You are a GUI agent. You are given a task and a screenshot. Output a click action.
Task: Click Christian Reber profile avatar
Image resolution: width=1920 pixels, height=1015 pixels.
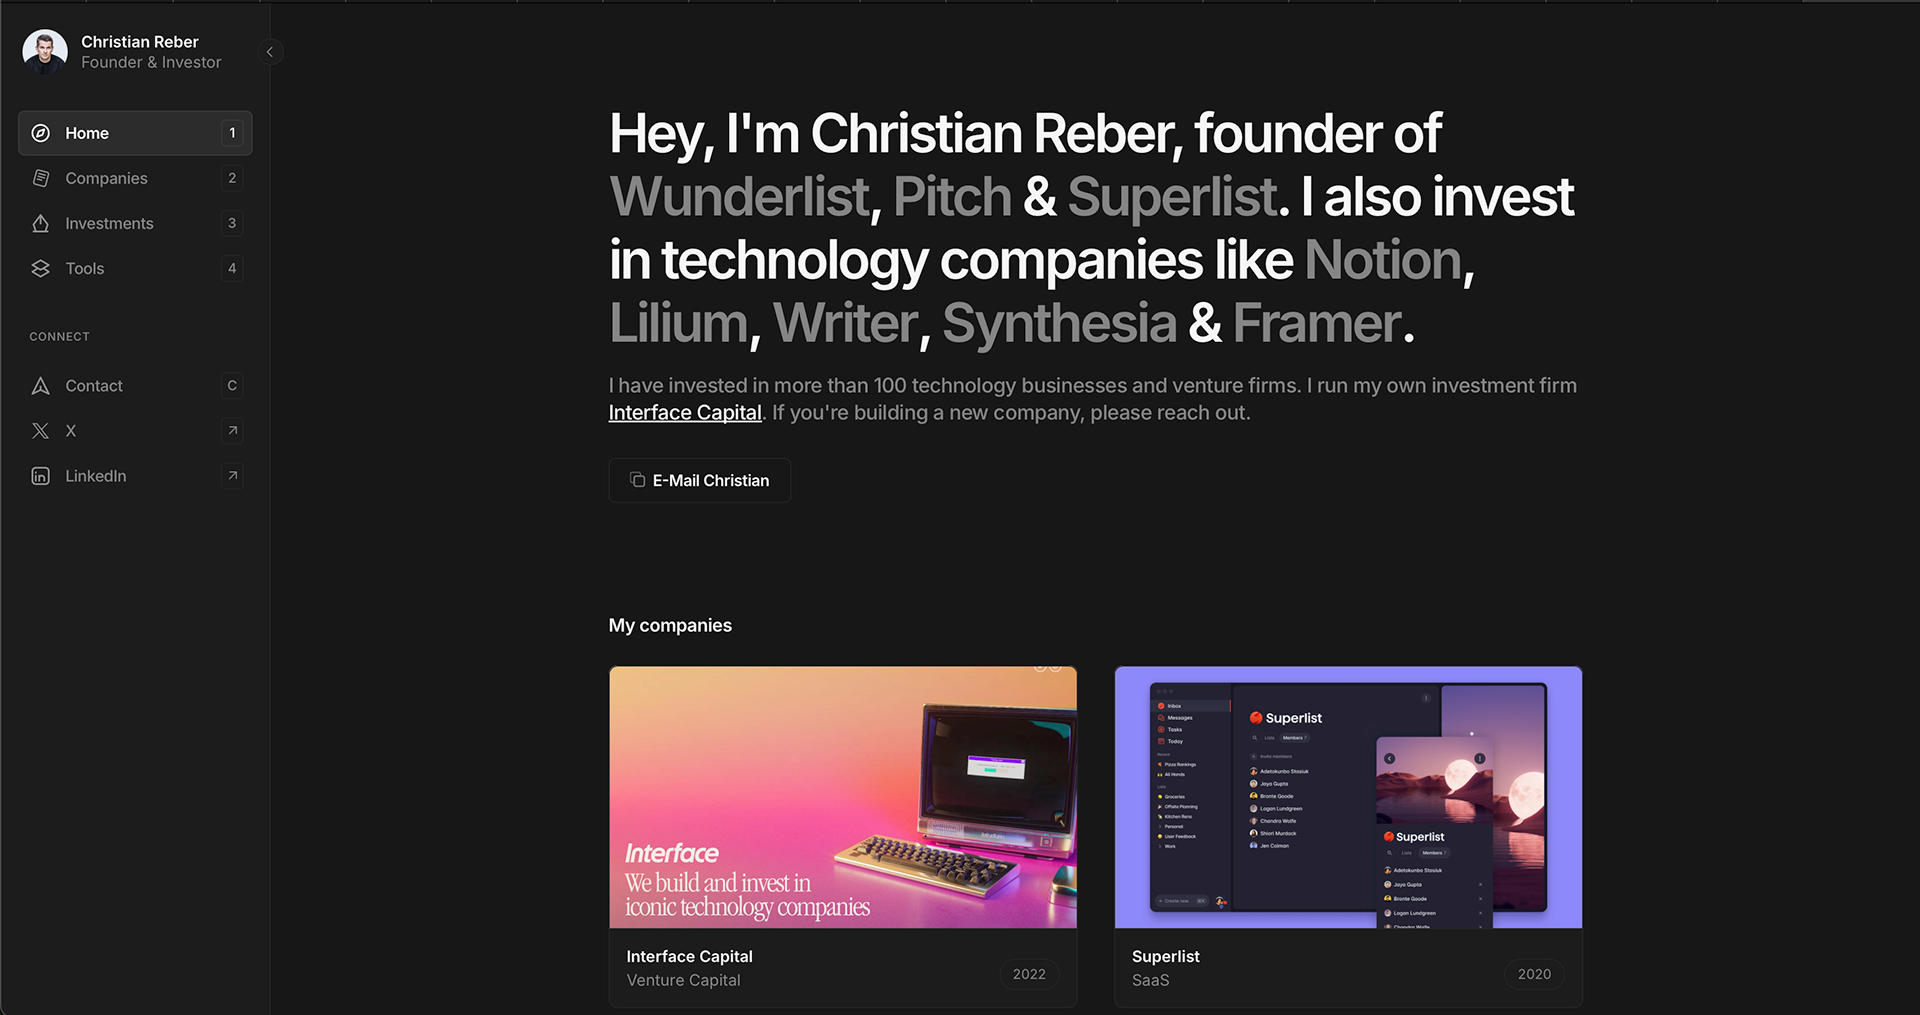[45, 52]
